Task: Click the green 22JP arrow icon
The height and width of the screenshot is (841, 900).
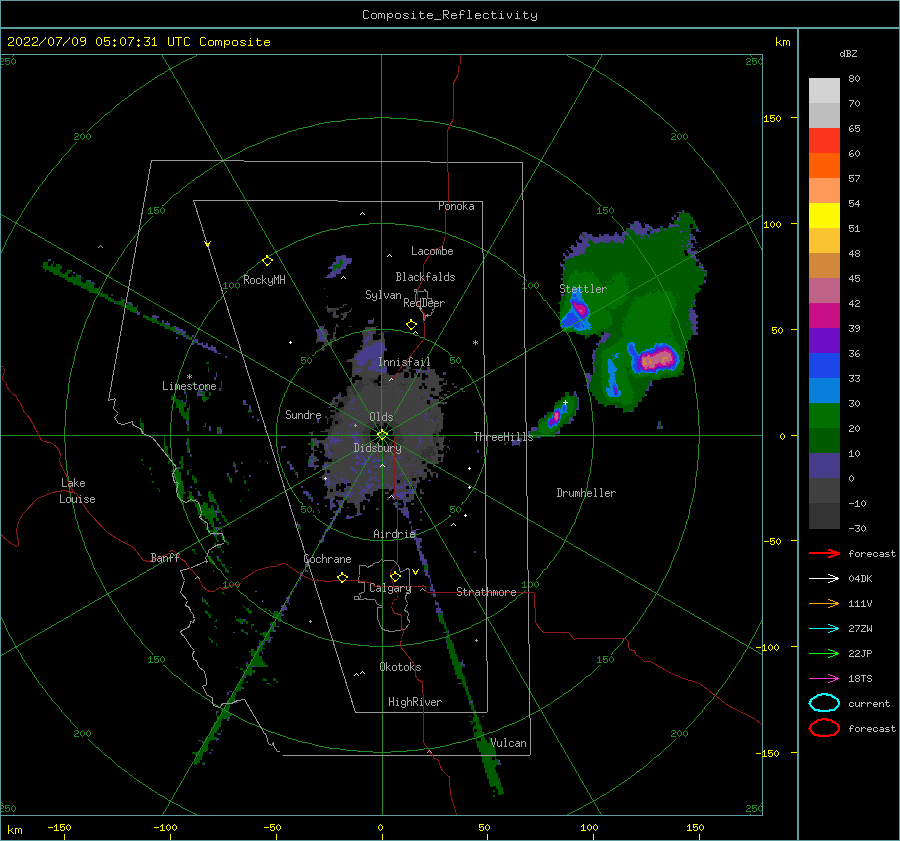Action: pyautogui.click(x=824, y=653)
